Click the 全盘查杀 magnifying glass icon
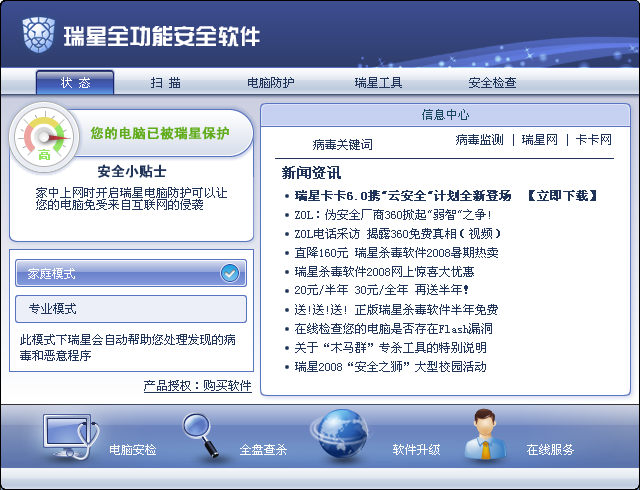The image size is (640, 490). click(x=200, y=435)
